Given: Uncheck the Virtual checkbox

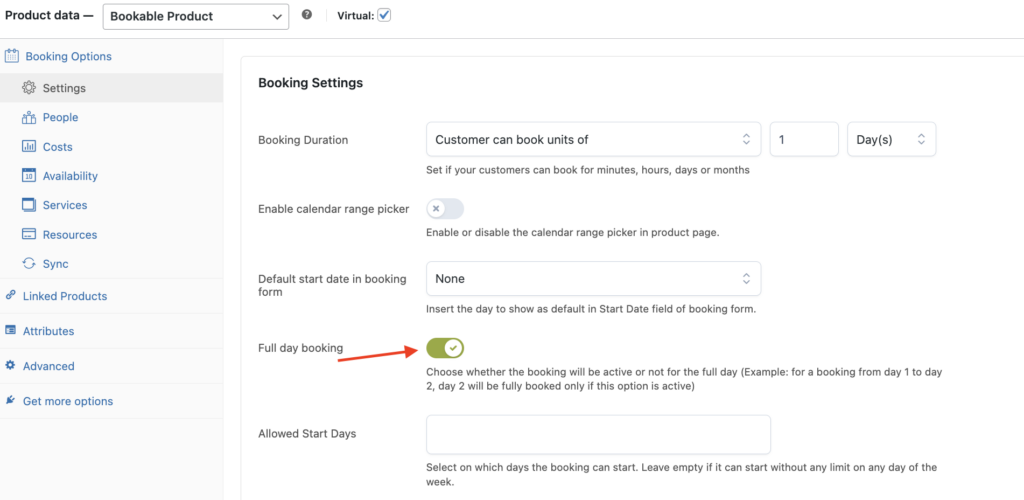Looking at the screenshot, I should coord(384,16).
